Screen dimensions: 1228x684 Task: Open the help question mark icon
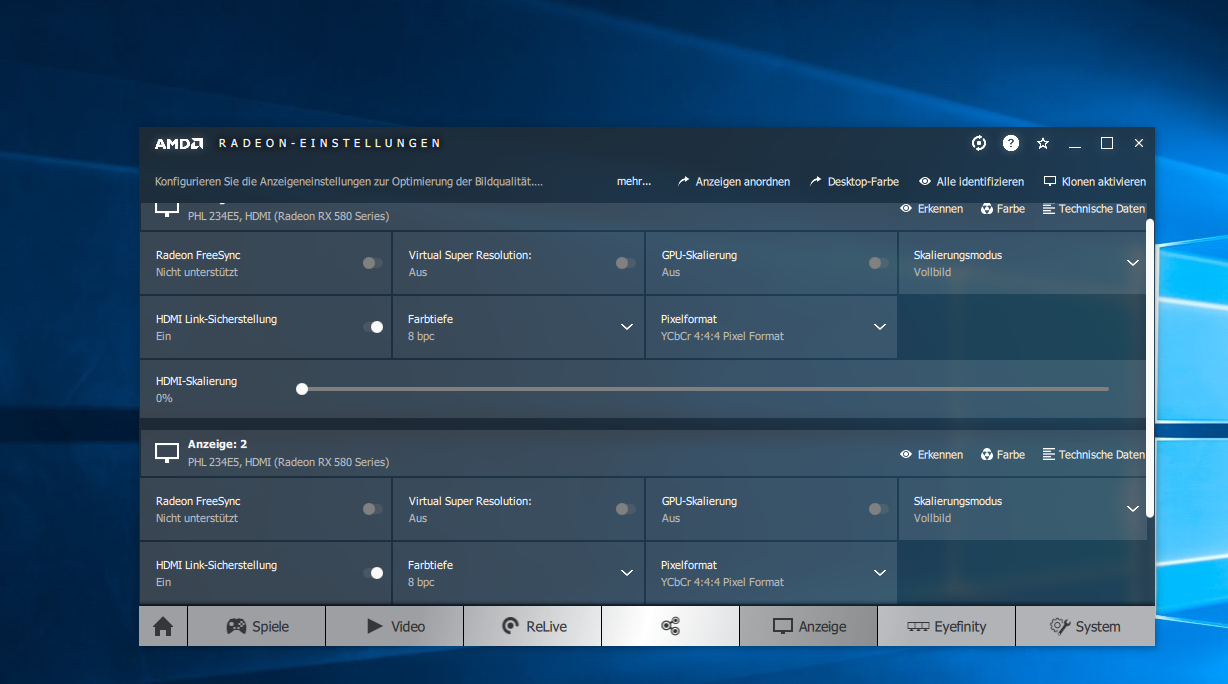[x=1011, y=143]
